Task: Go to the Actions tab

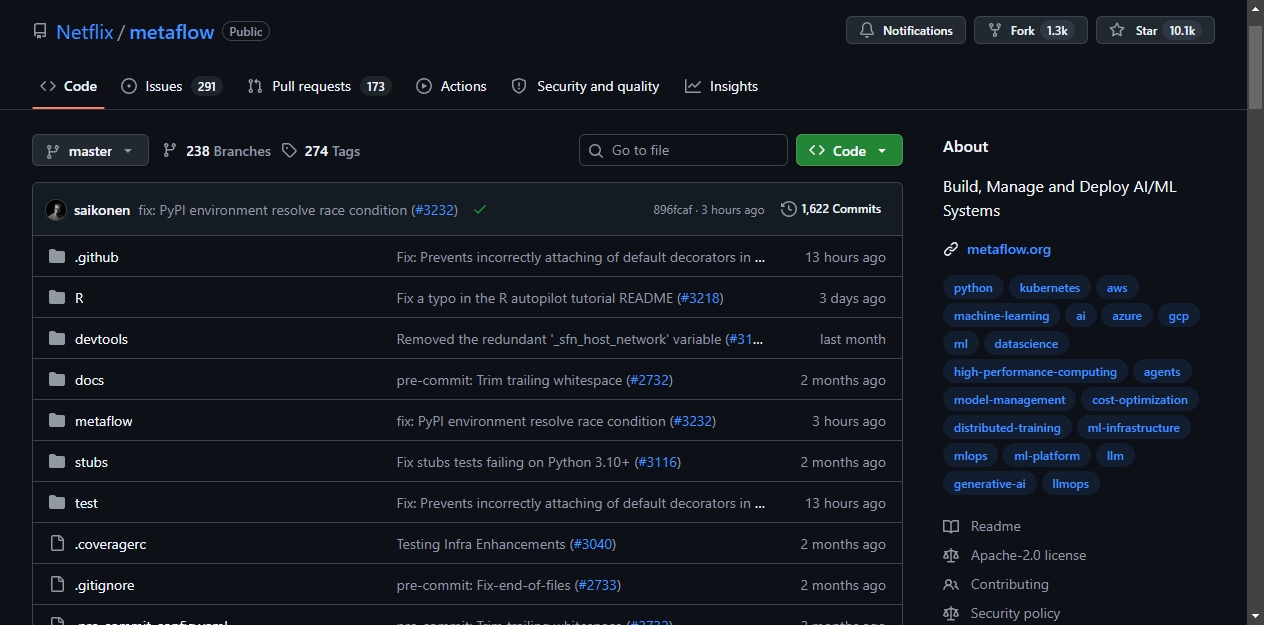Action: coord(451,86)
